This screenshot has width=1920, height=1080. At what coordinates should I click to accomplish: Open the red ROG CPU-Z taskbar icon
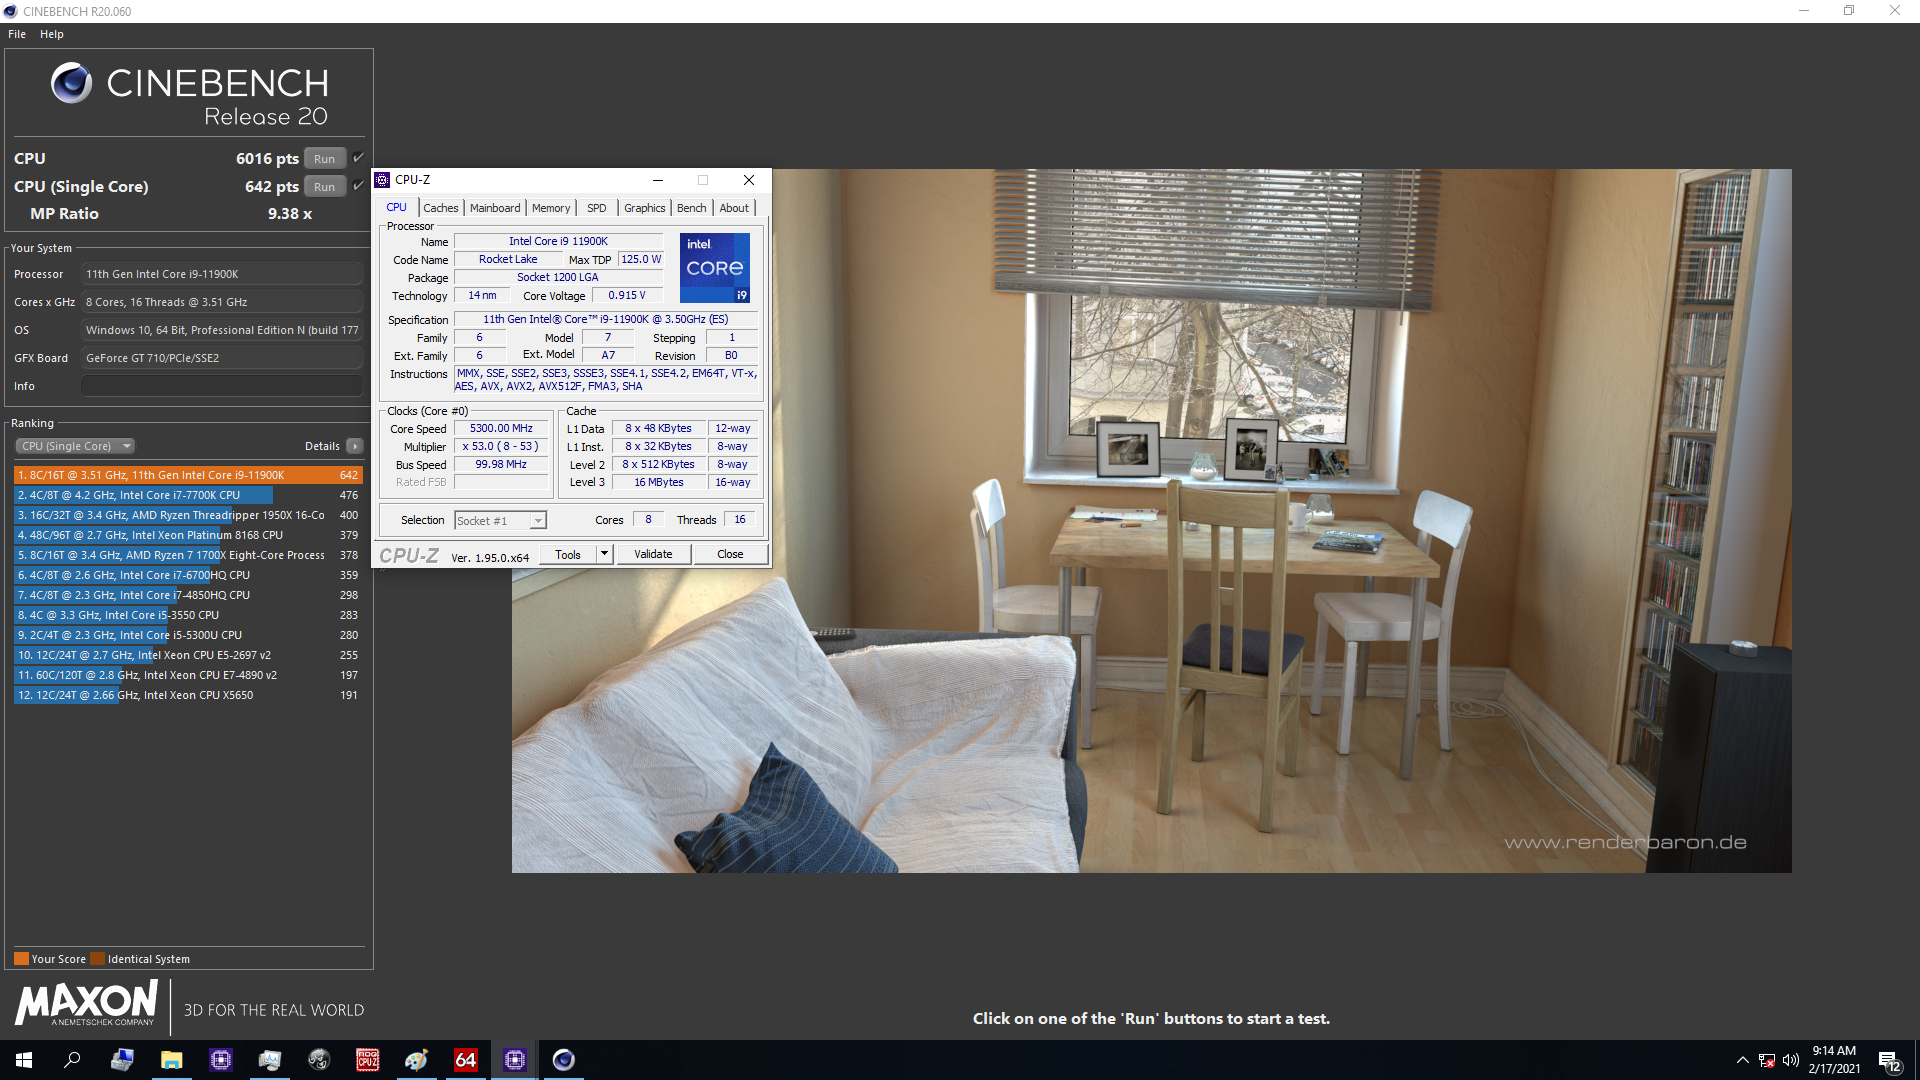coord(368,1060)
